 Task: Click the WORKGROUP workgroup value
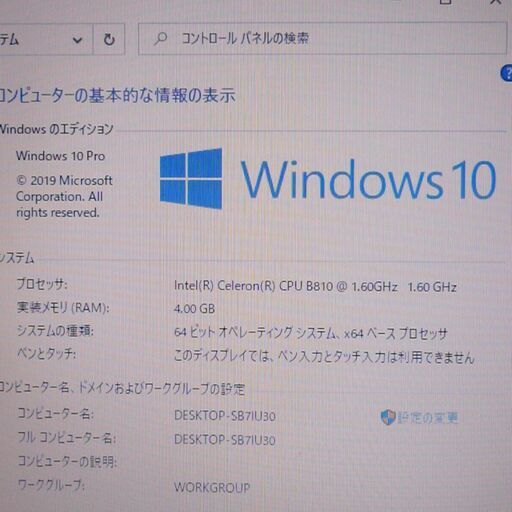212,487
